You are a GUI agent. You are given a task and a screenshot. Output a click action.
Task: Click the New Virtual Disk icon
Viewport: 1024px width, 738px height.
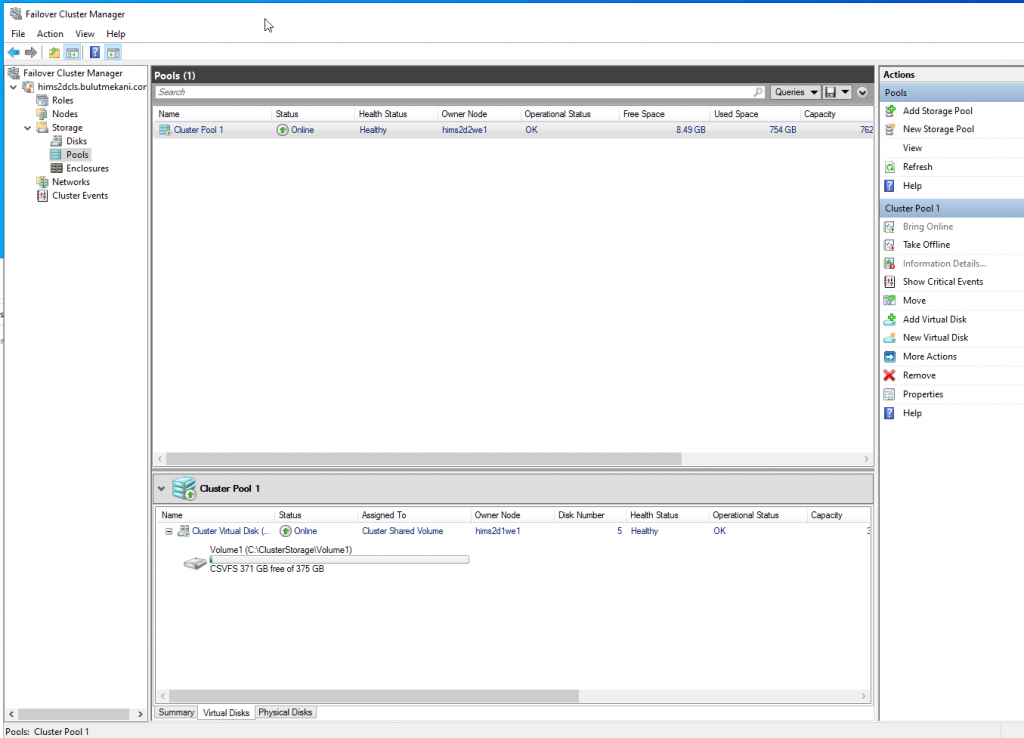coord(889,338)
